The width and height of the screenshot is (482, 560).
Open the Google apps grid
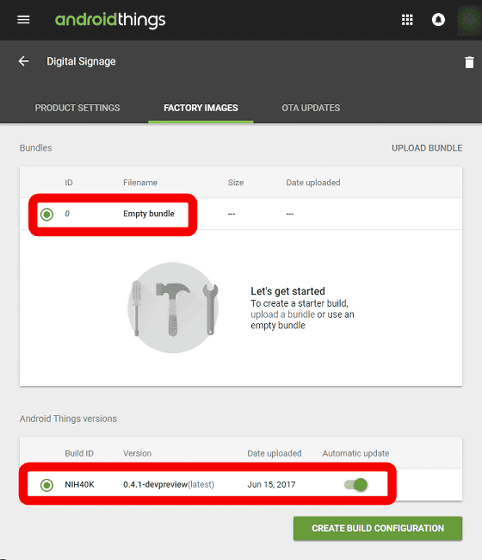[x=407, y=20]
